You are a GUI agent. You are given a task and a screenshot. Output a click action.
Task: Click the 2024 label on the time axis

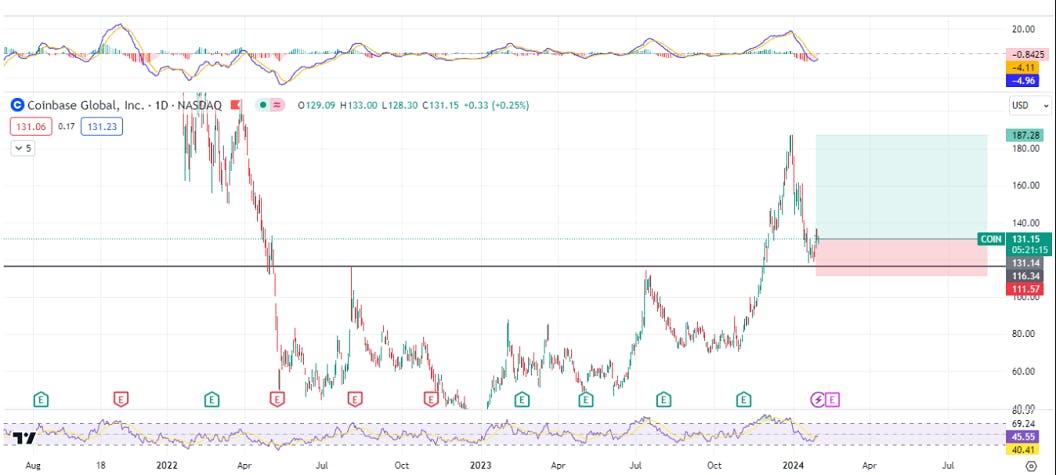click(795, 465)
